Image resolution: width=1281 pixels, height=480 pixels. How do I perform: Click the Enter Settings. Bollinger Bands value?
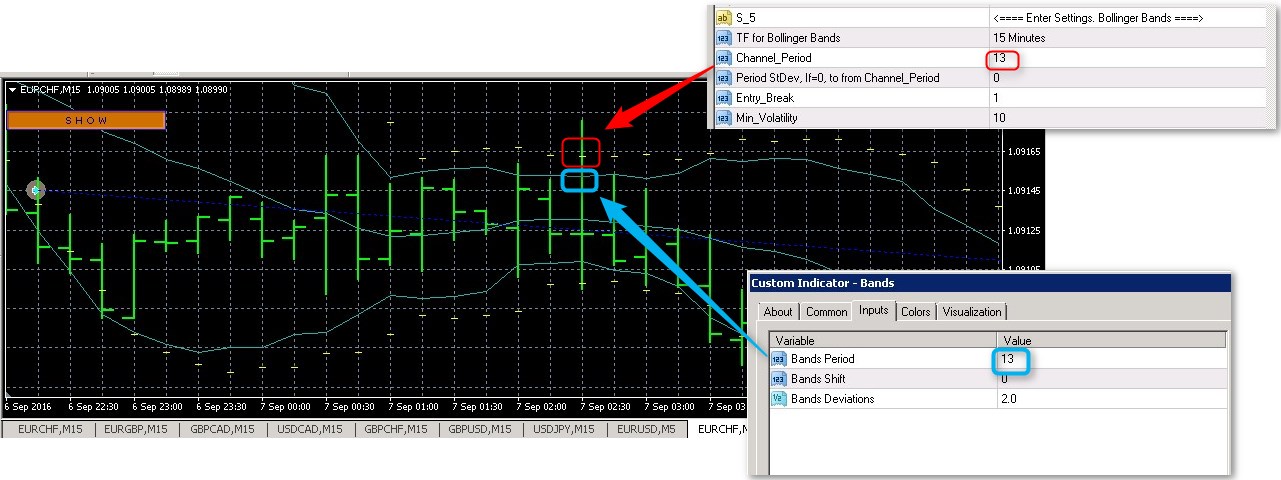(x=1098, y=18)
